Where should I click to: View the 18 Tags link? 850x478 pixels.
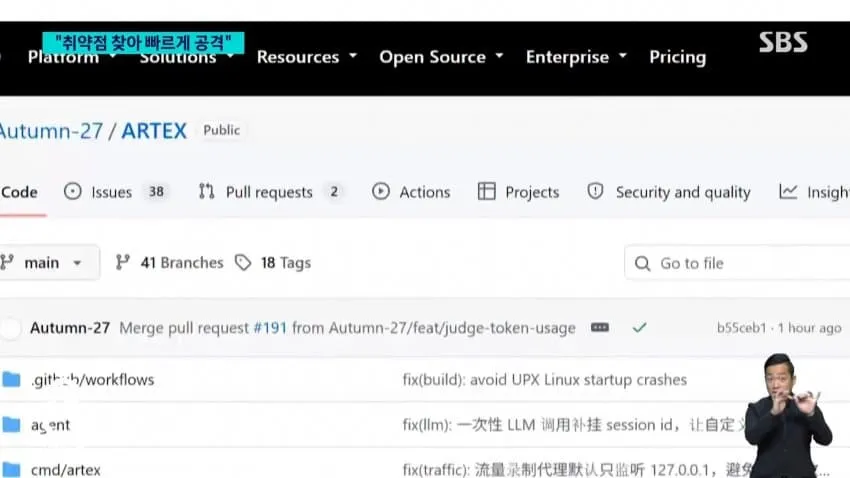(273, 263)
